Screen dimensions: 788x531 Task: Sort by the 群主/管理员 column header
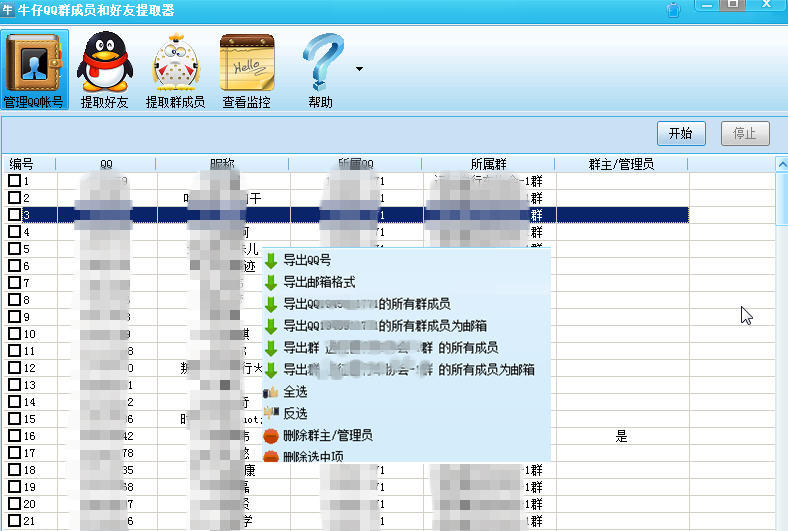[621, 164]
